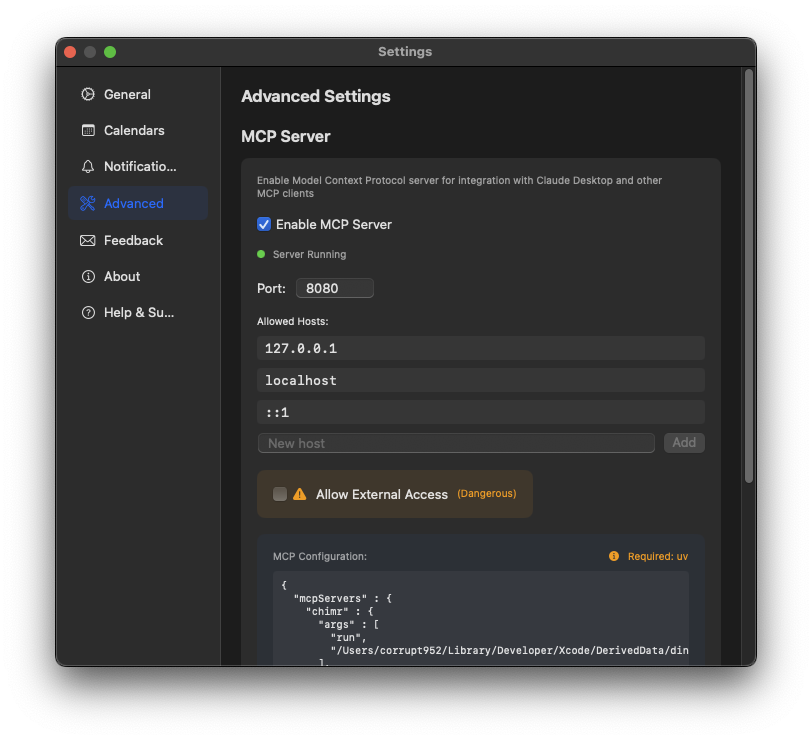Click the New host input field
The height and width of the screenshot is (740, 812).
click(455, 442)
